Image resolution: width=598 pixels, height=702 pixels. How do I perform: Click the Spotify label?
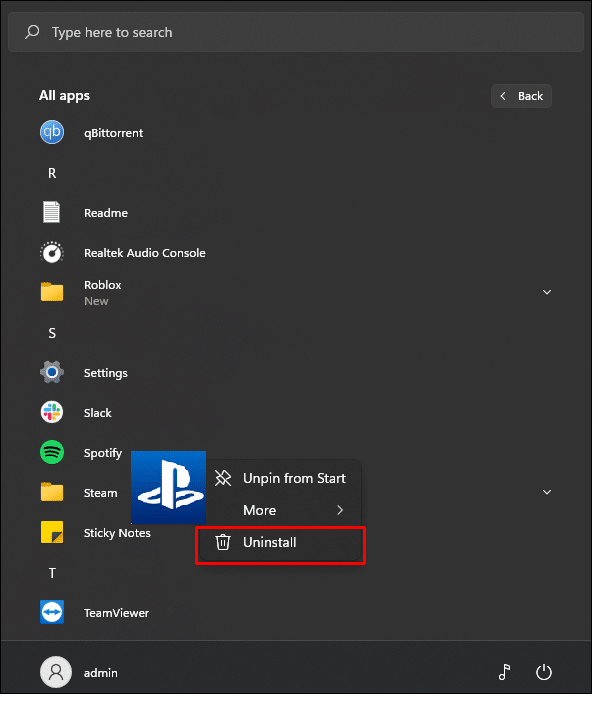pyautogui.click(x=103, y=455)
